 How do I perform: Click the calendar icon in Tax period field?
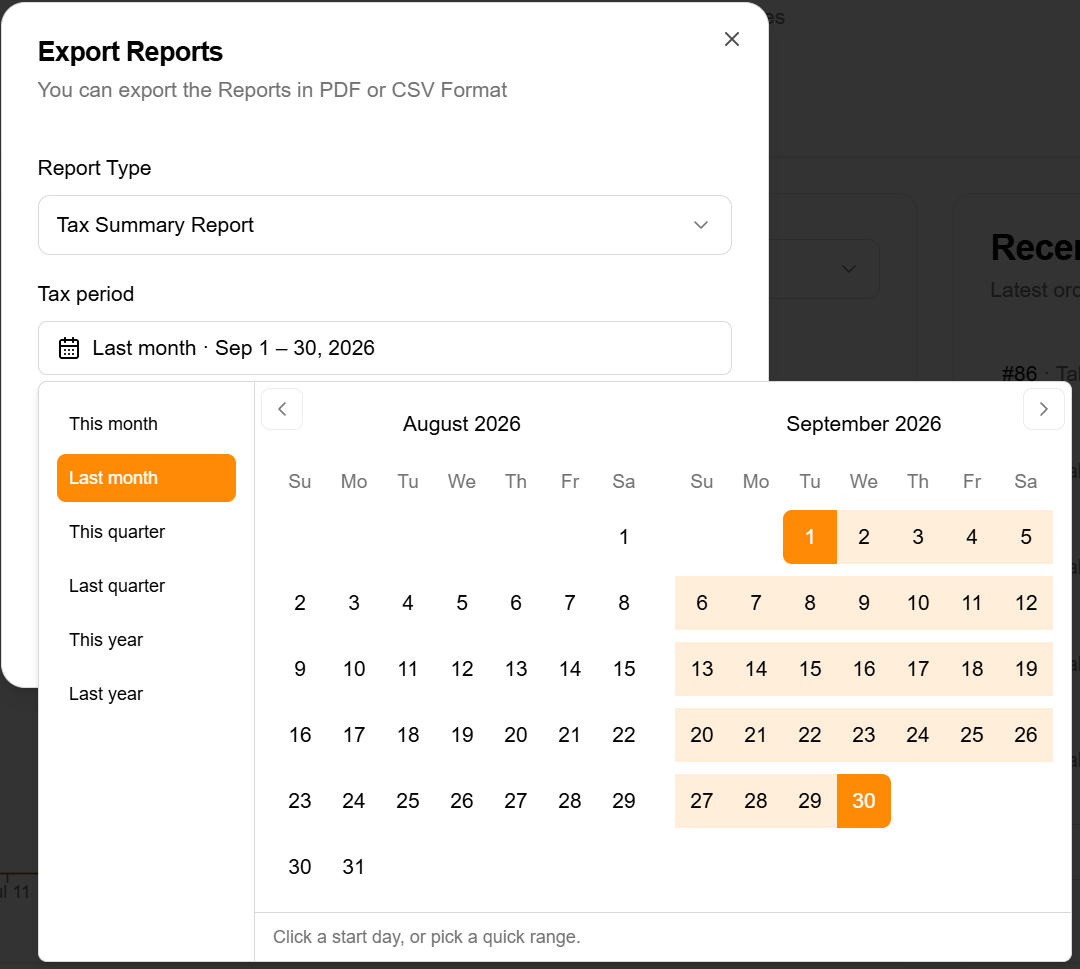pyautogui.click(x=69, y=348)
